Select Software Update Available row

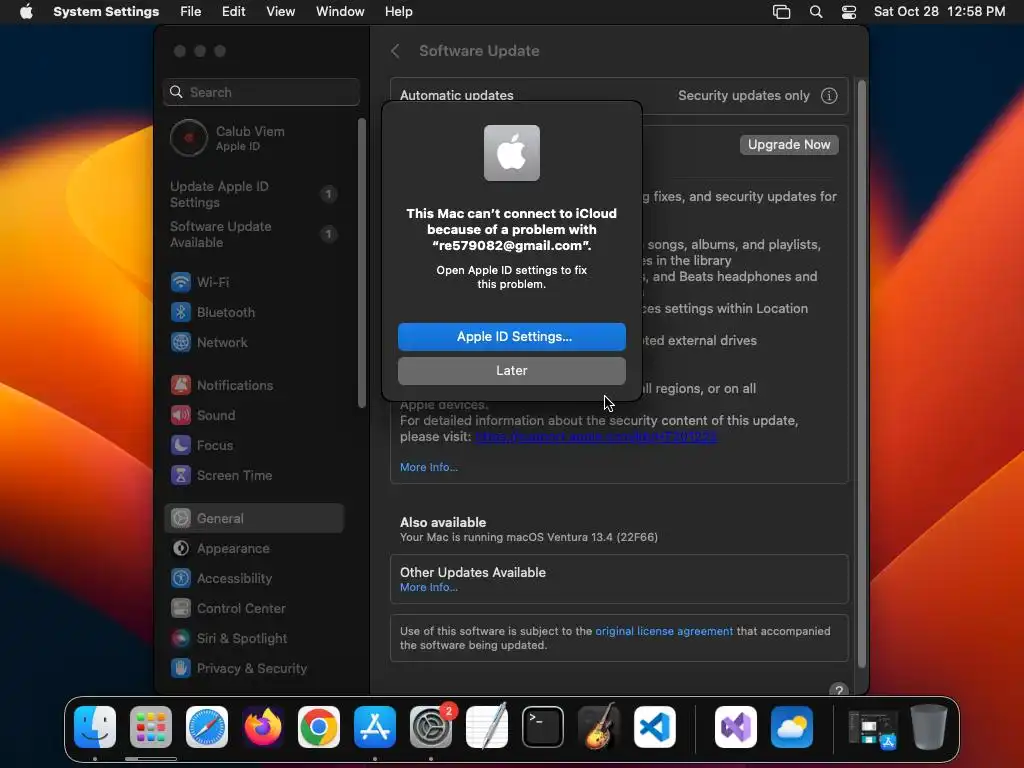[x=253, y=234]
